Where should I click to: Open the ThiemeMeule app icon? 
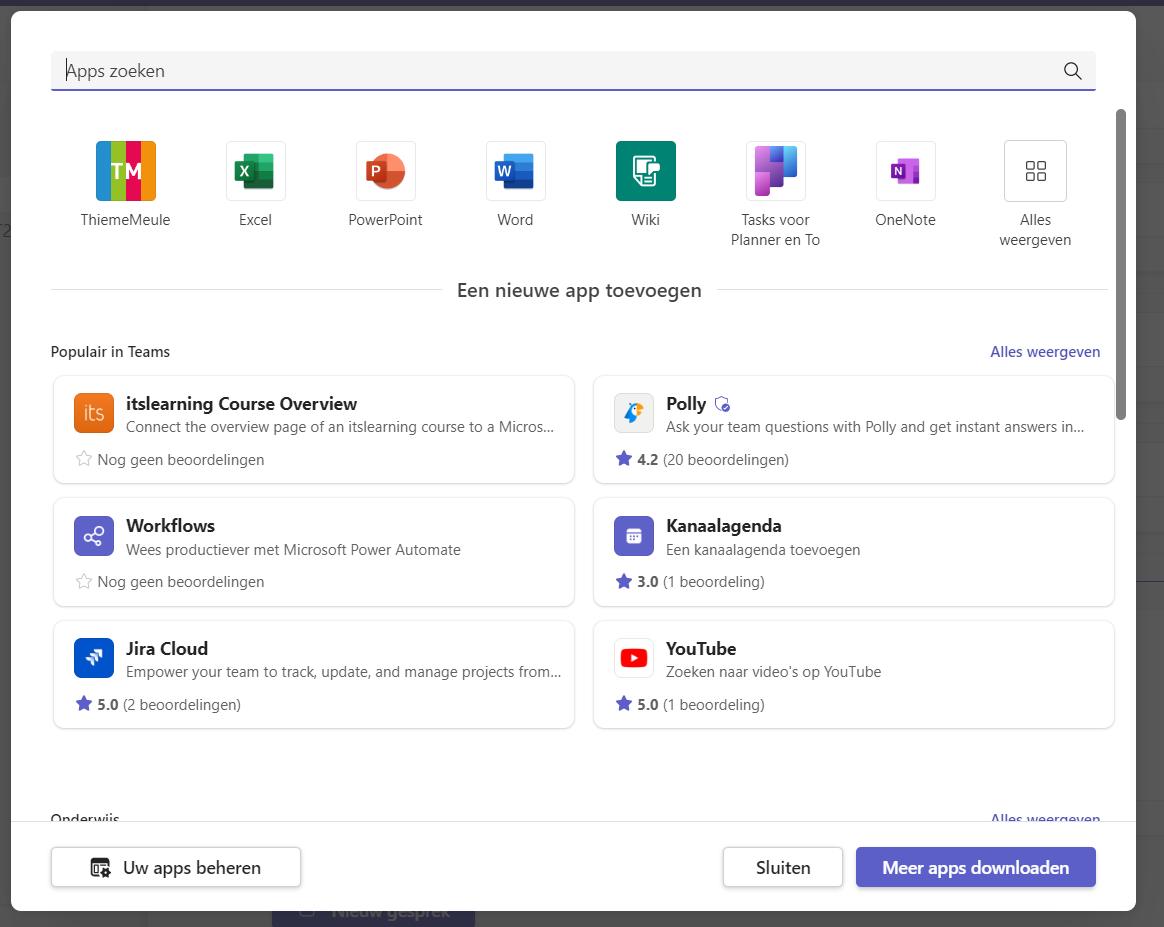point(125,171)
